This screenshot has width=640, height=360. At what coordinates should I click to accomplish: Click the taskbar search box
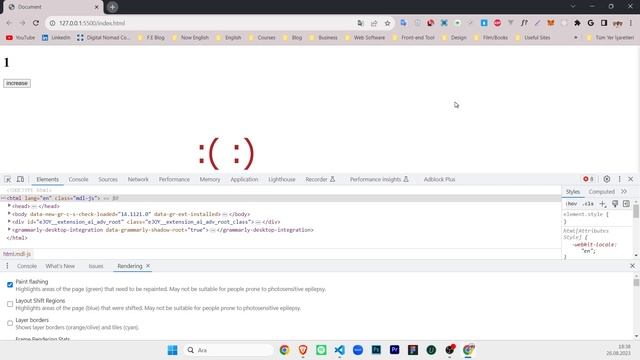[229, 350]
